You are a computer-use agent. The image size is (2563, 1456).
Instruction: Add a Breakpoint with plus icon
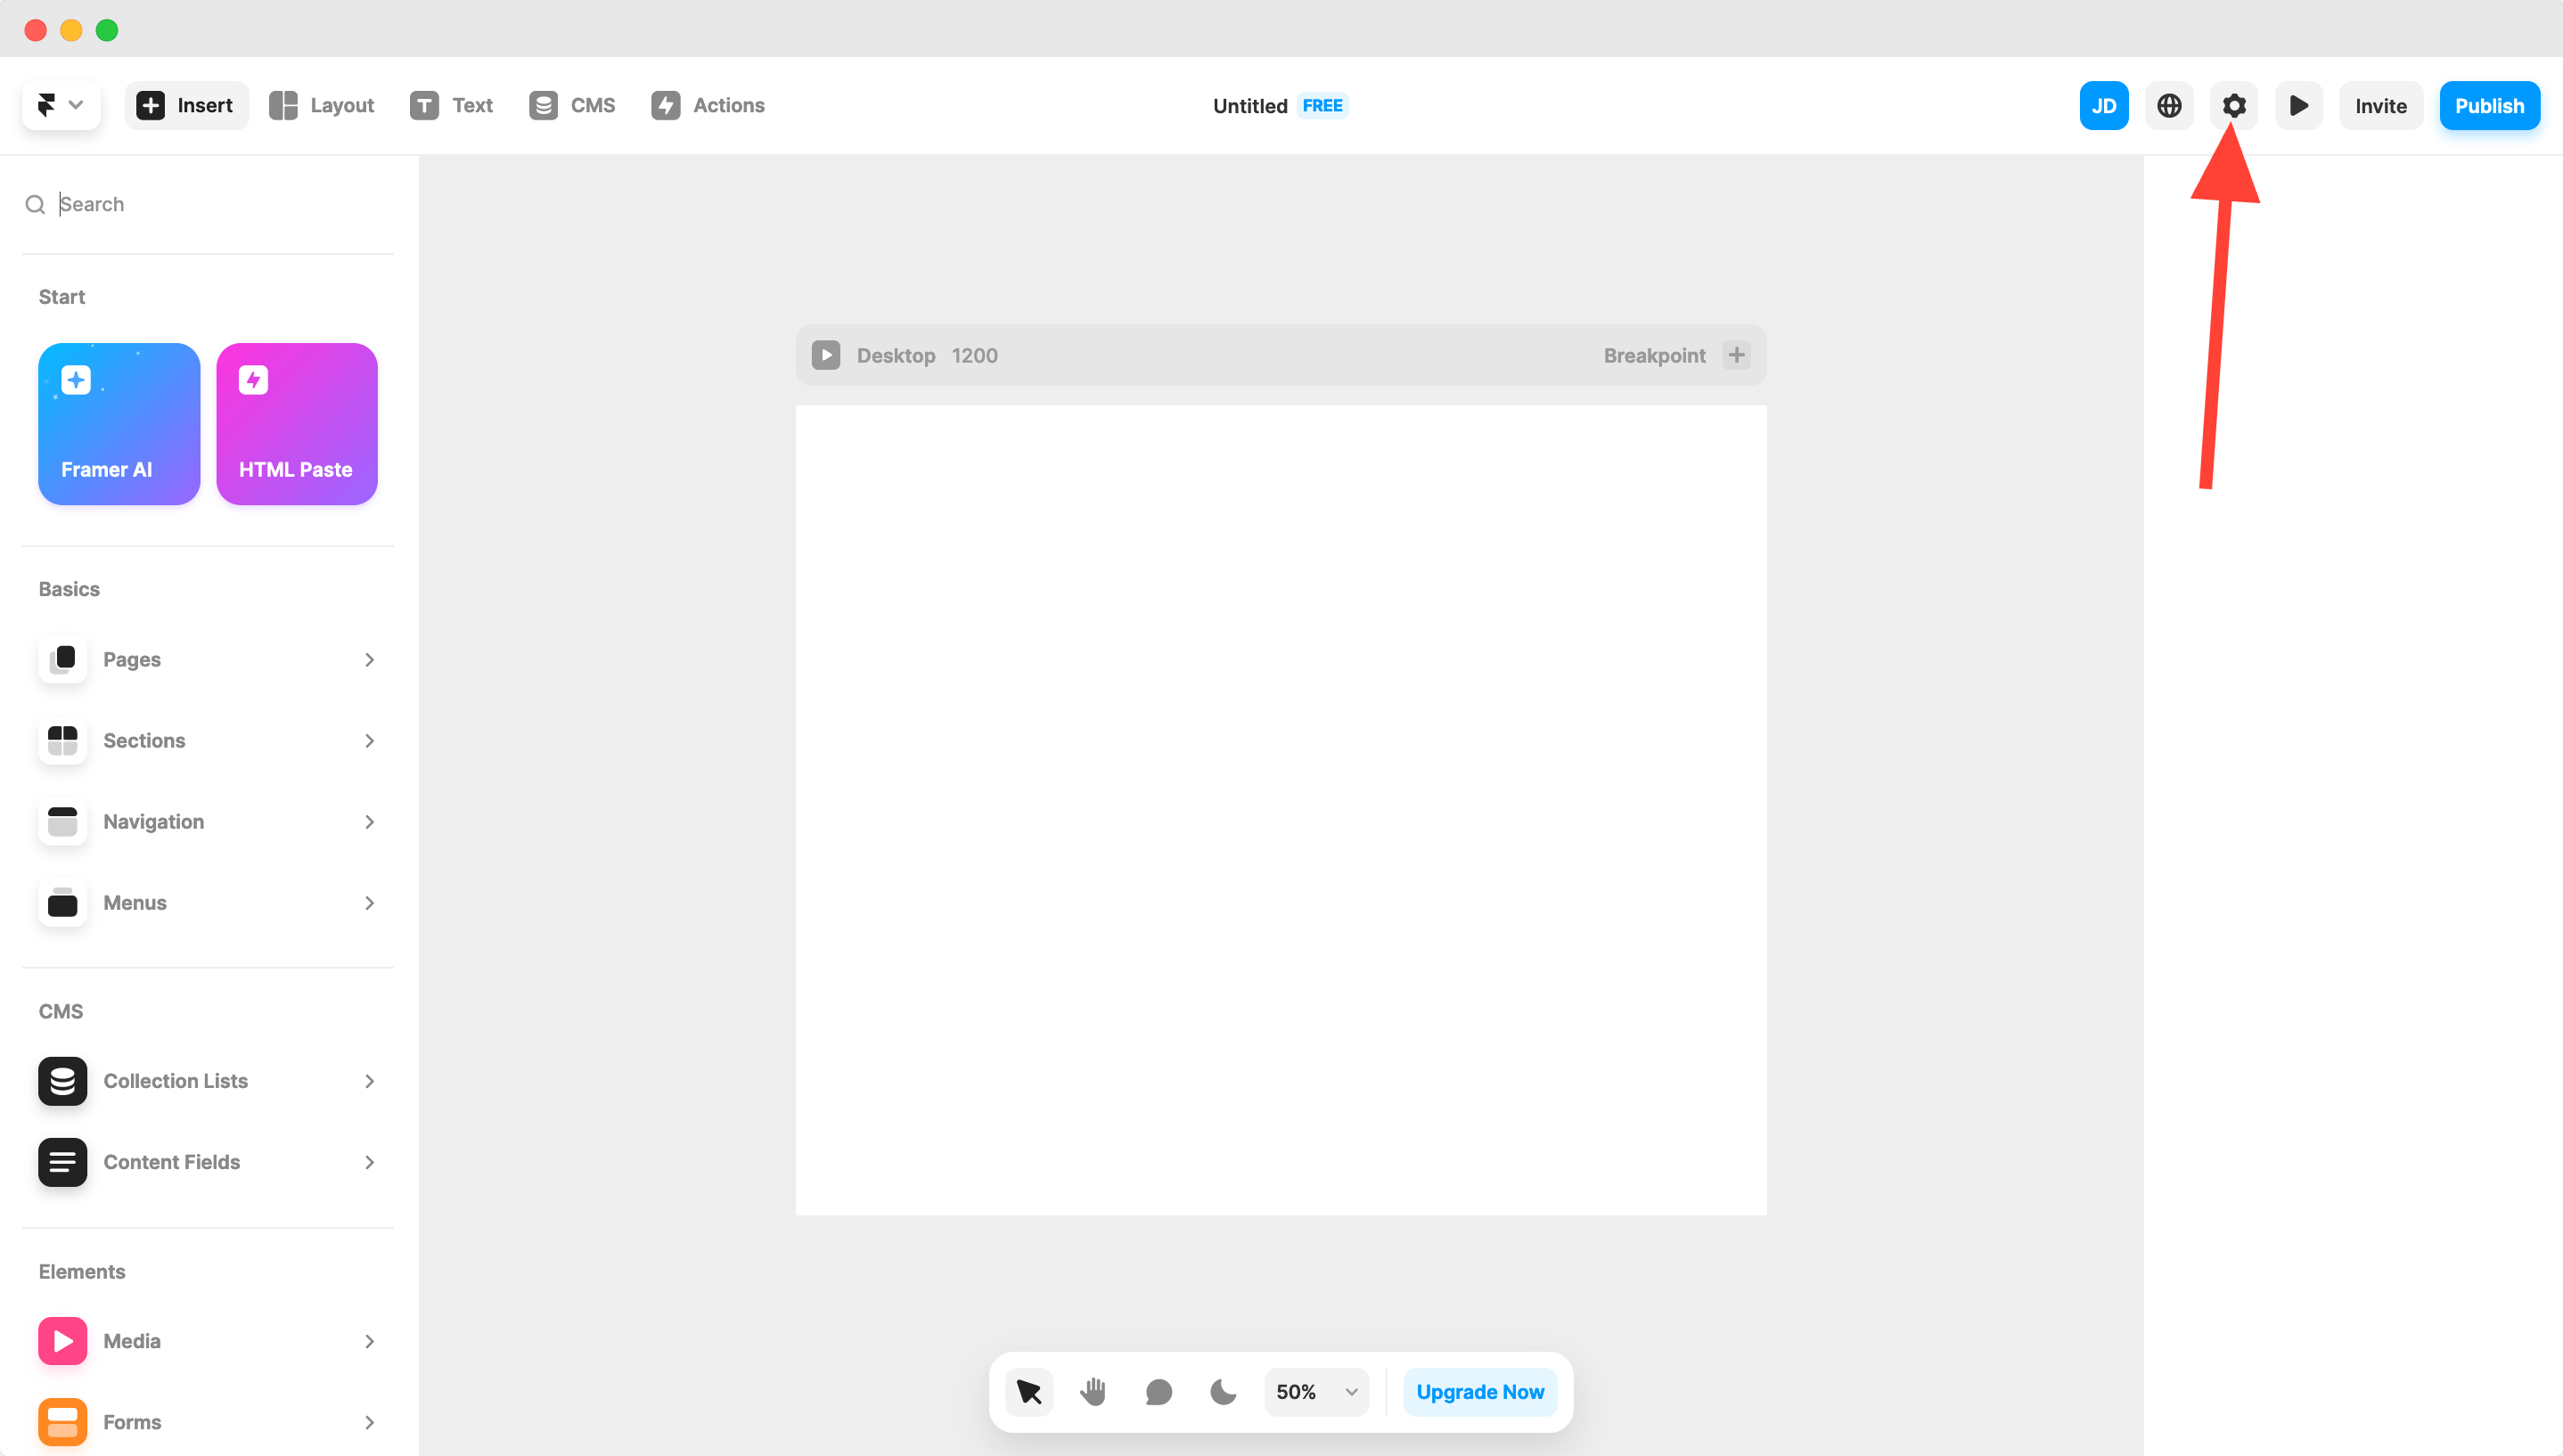click(x=1736, y=355)
